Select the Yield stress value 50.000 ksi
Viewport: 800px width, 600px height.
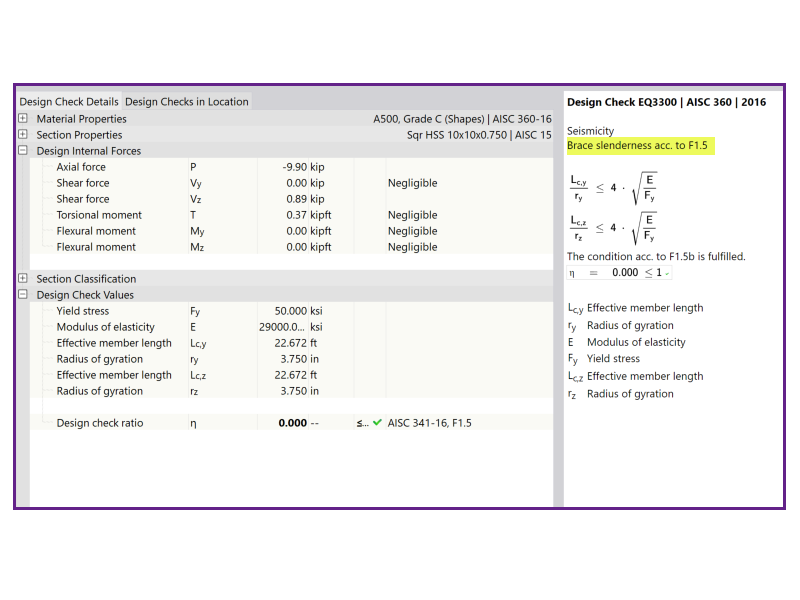click(x=290, y=310)
